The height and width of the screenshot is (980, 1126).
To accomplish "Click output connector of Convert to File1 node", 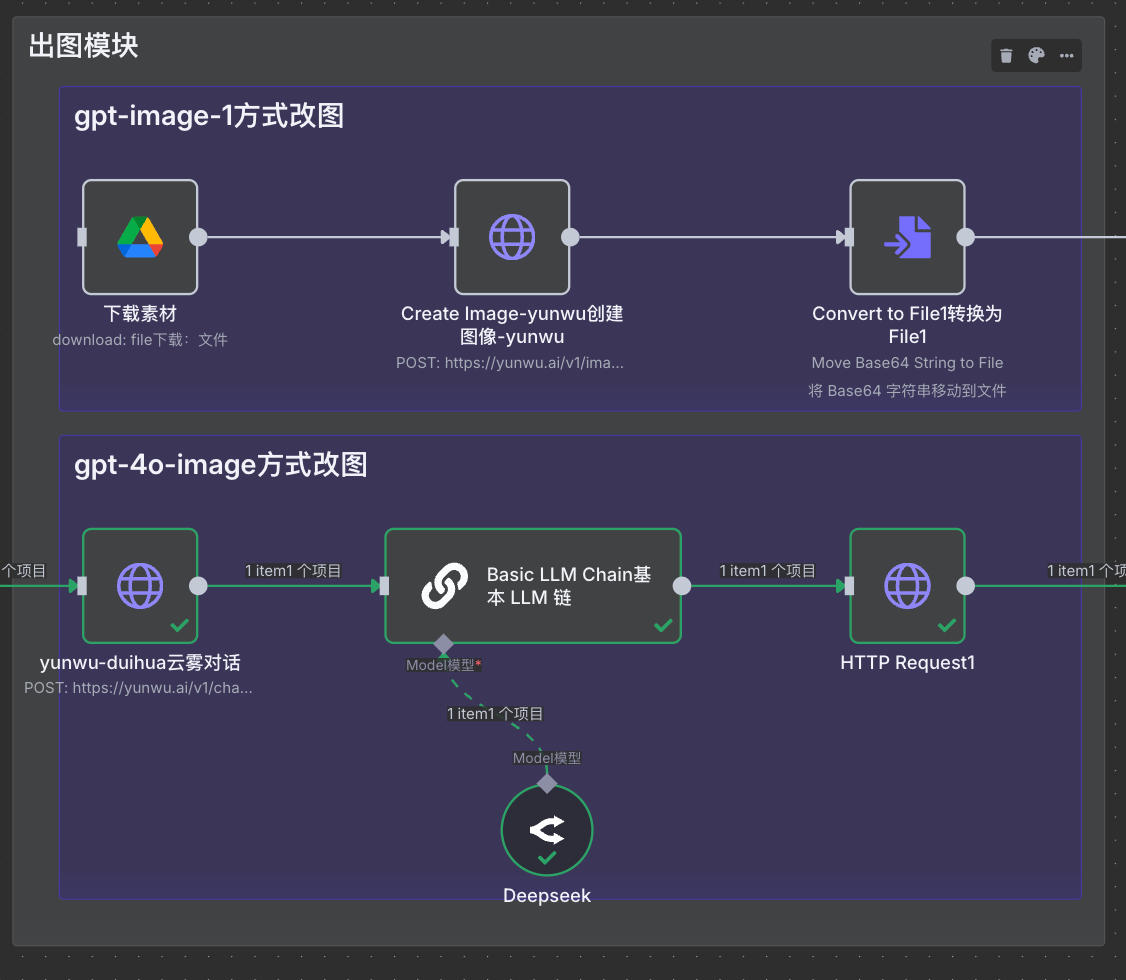I will (966, 237).
